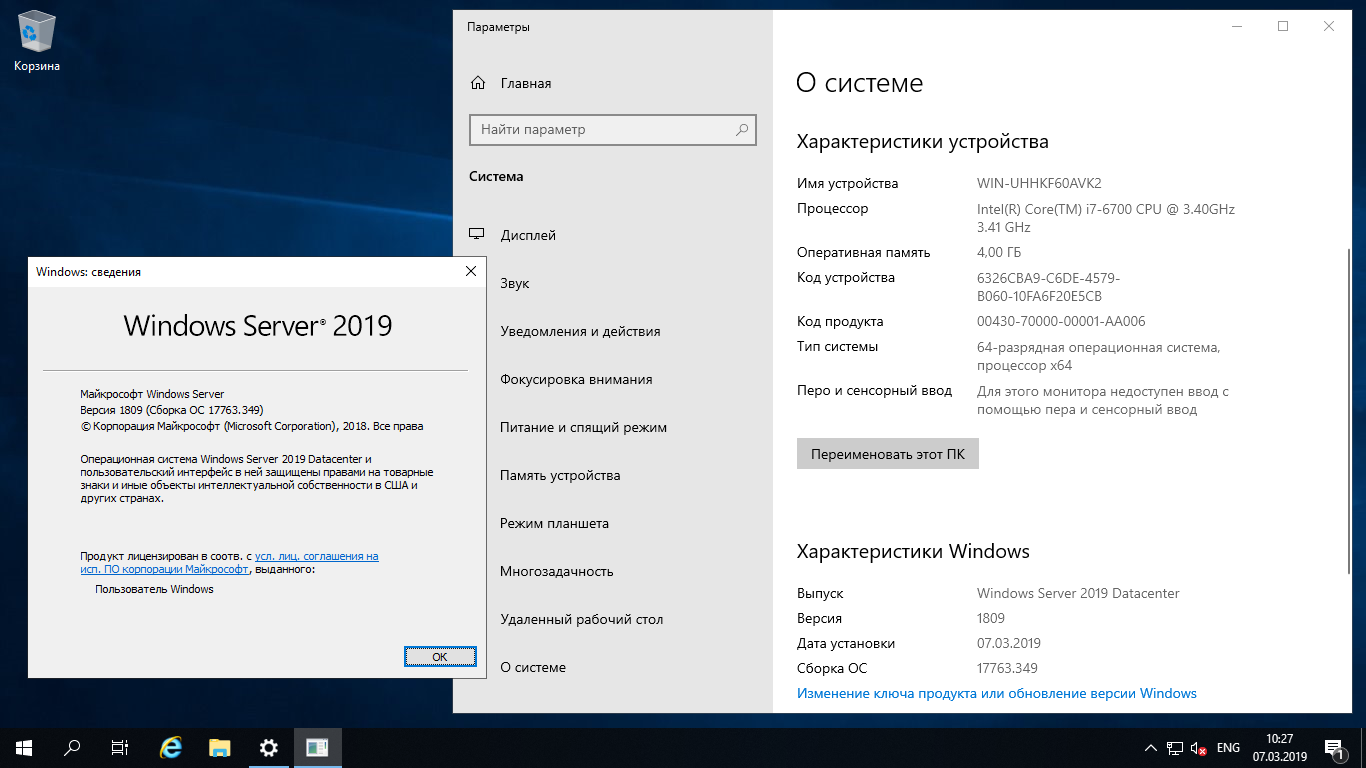Viewport: 1366px width, 768px height.
Task: Select Звук in the settings sidebar
Action: (x=613, y=283)
